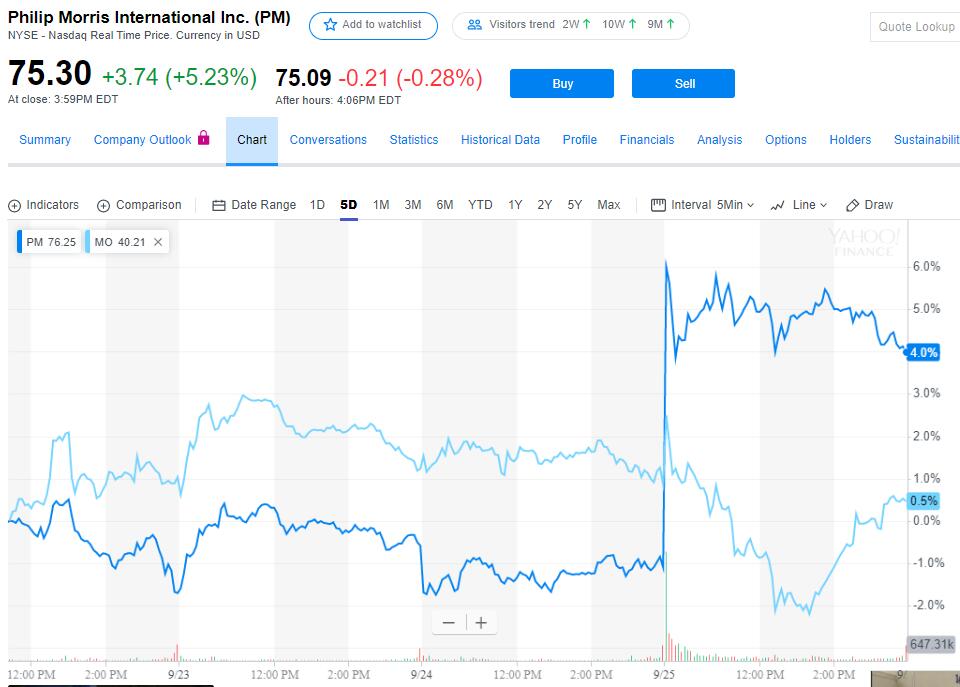960x687 pixels.
Task: Switch to the Financials tab
Action: pyautogui.click(x=647, y=140)
